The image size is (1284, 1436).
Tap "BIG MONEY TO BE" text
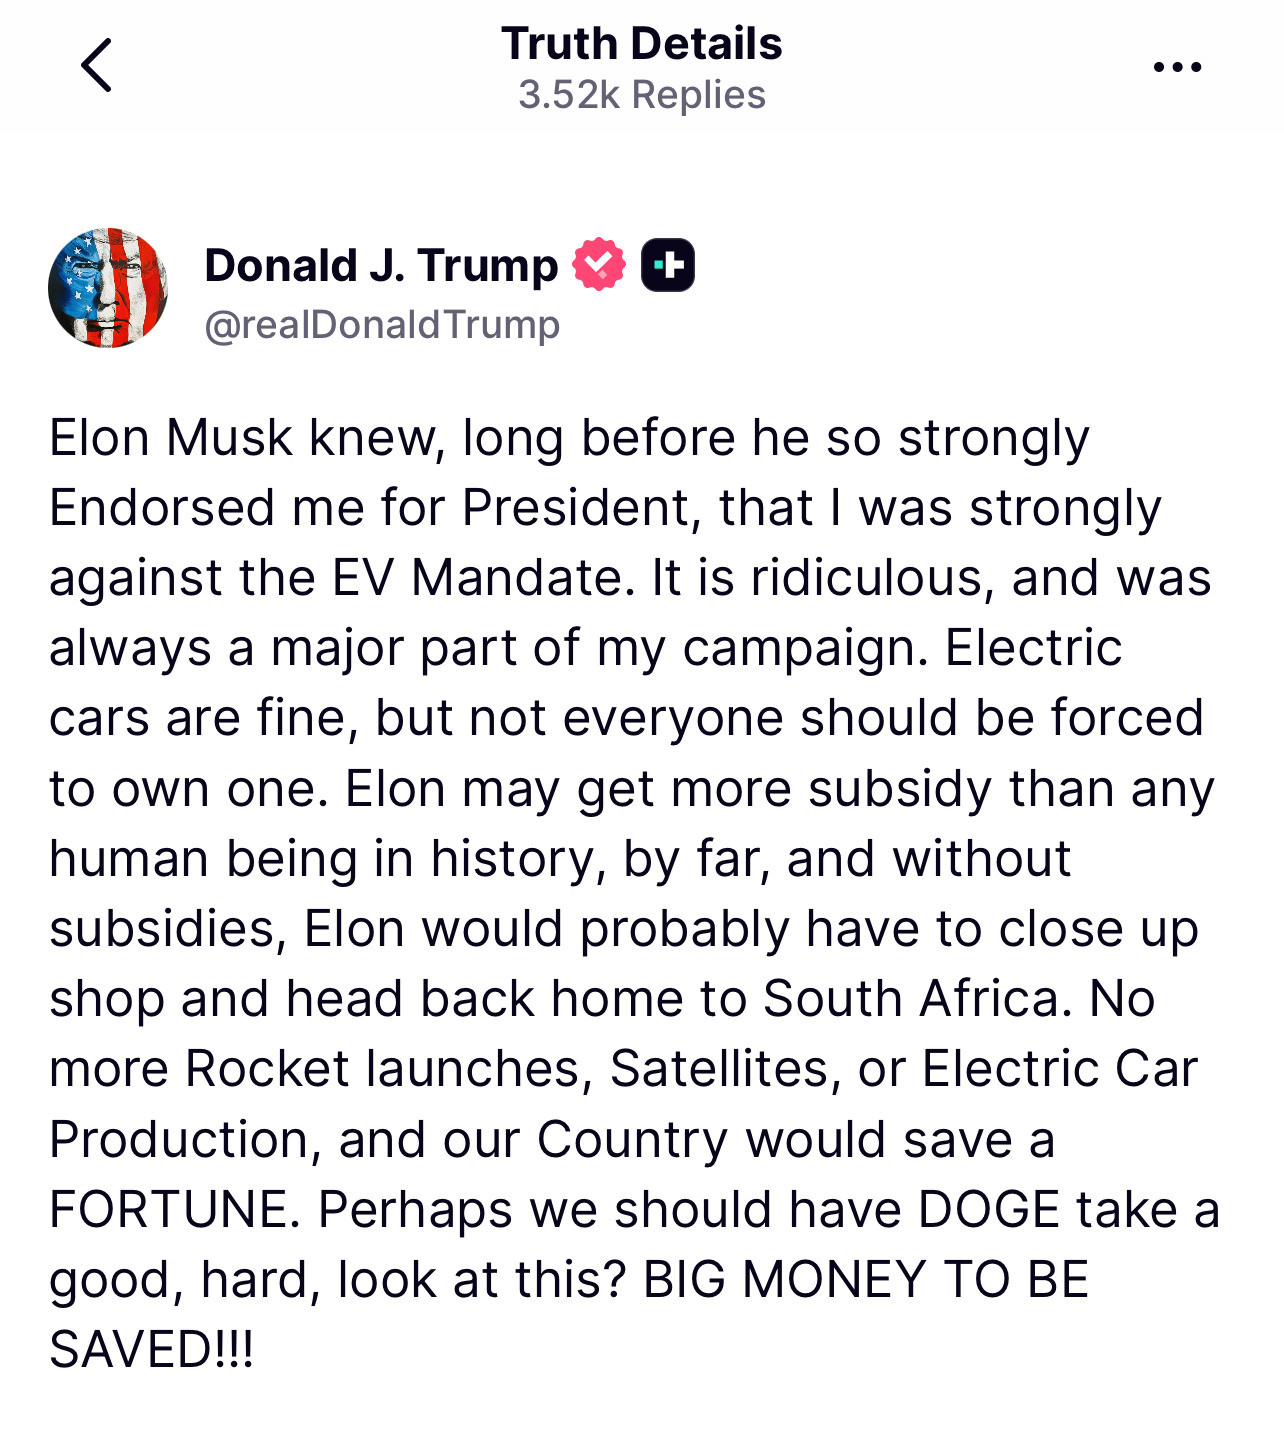(865, 1279)
